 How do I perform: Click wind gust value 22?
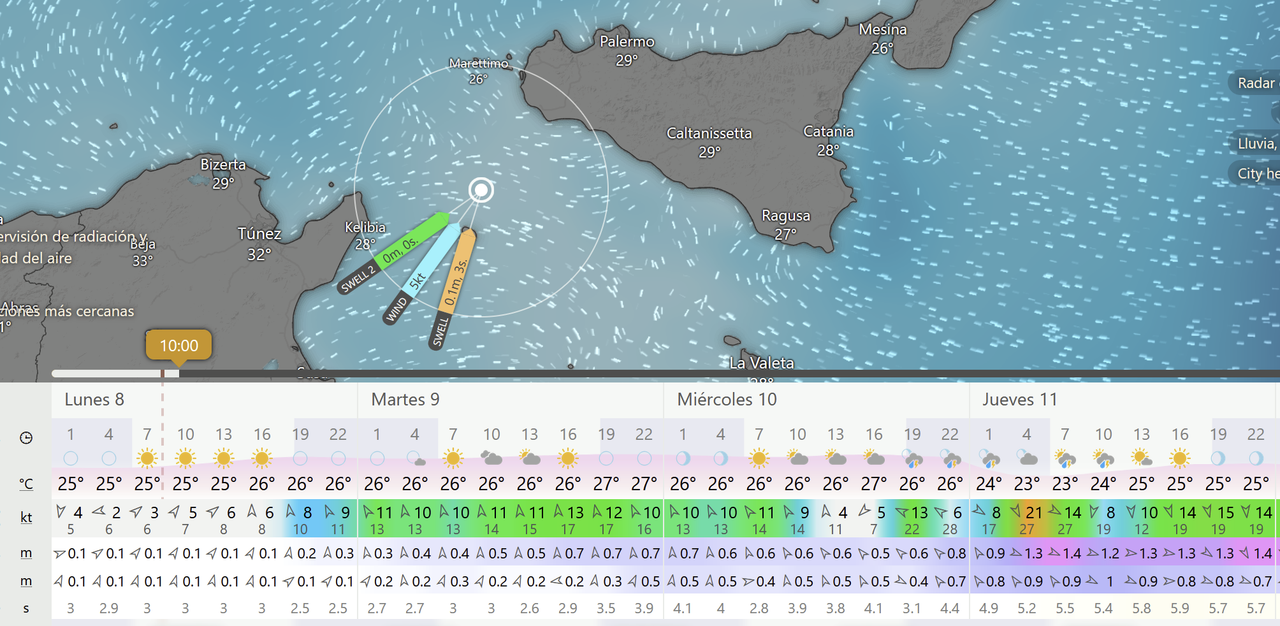click(x=912, y=530)
